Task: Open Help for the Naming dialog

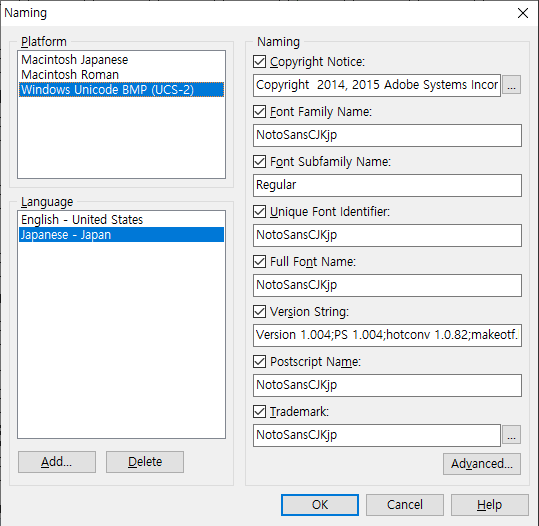Action: (490, 505)
